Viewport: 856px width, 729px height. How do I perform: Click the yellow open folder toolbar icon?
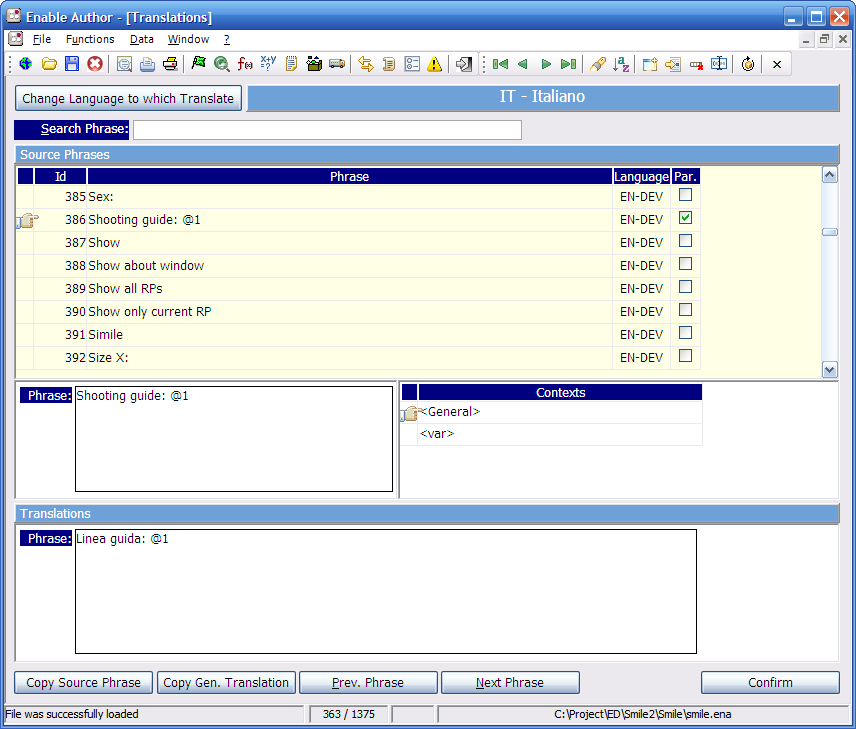[49, 64]
